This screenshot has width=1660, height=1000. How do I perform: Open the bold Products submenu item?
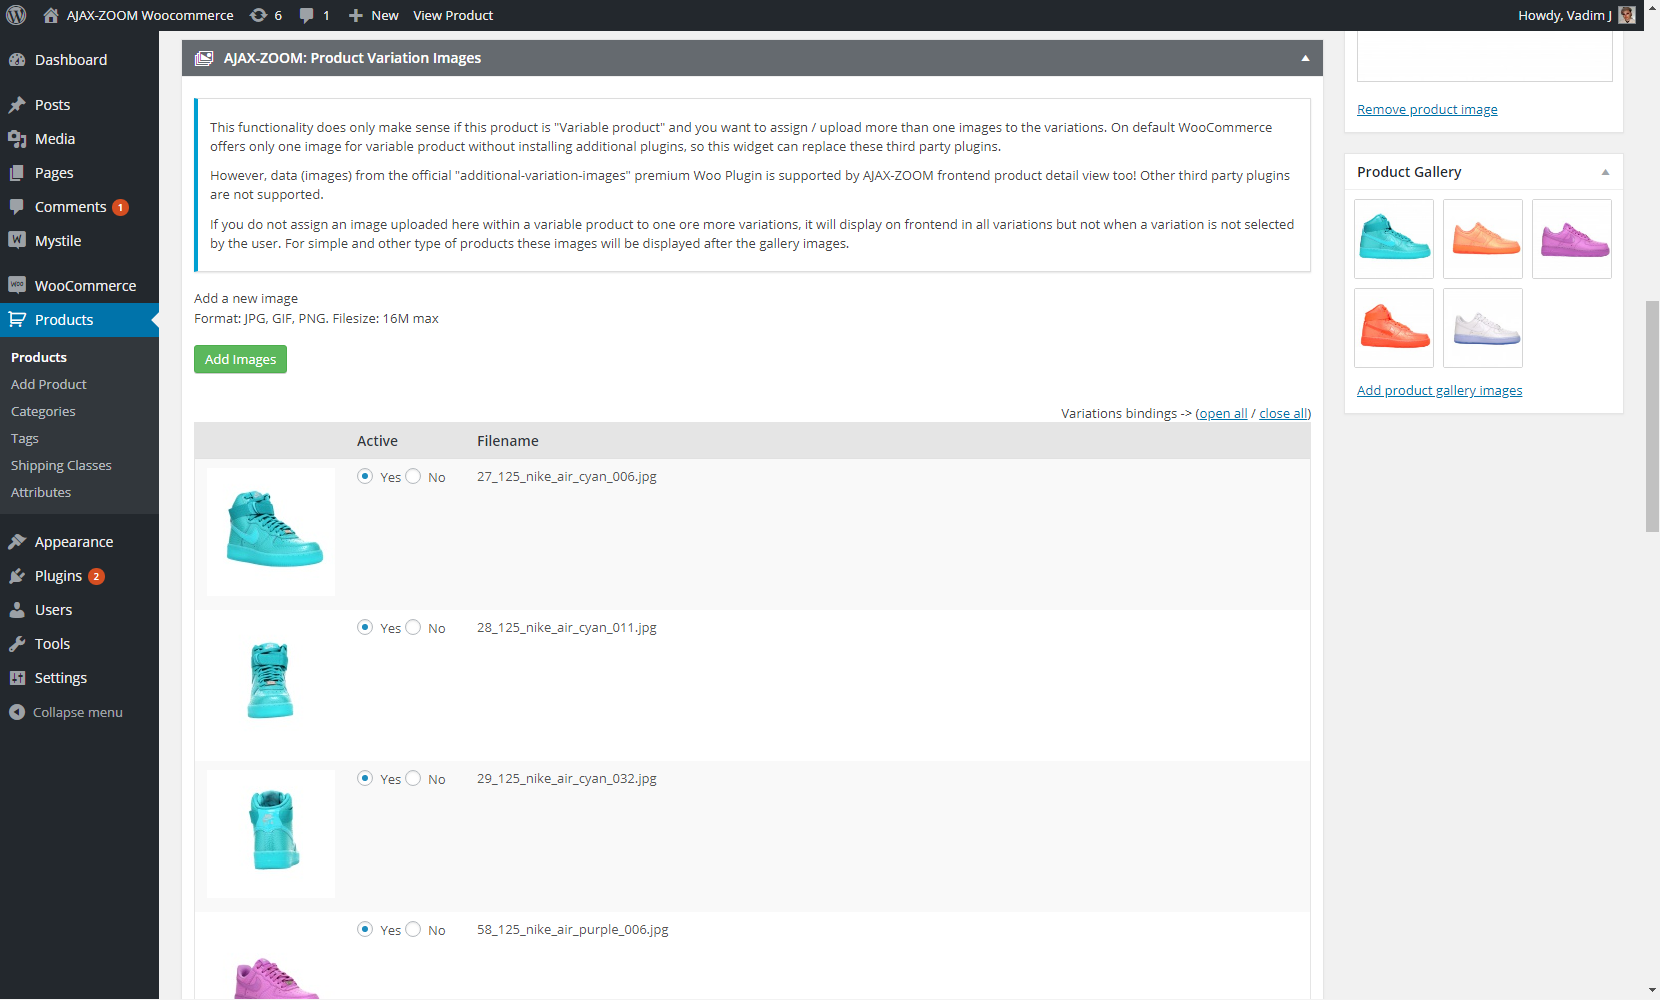(39, 357)
